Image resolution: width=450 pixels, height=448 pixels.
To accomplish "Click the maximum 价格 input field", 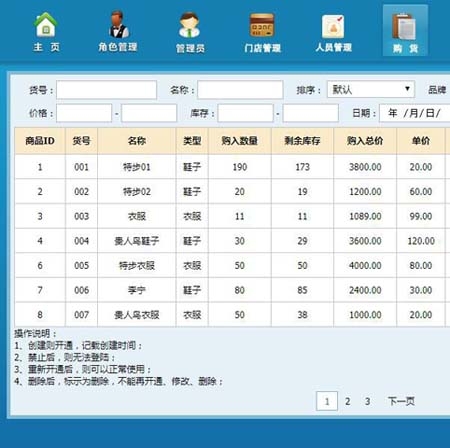I will [x=149, y=113].
